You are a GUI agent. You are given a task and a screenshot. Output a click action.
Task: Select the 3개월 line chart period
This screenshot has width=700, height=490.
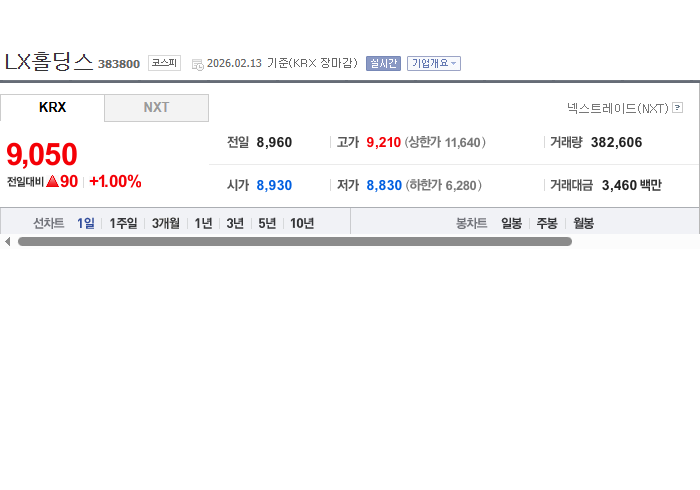click(166, 223)
